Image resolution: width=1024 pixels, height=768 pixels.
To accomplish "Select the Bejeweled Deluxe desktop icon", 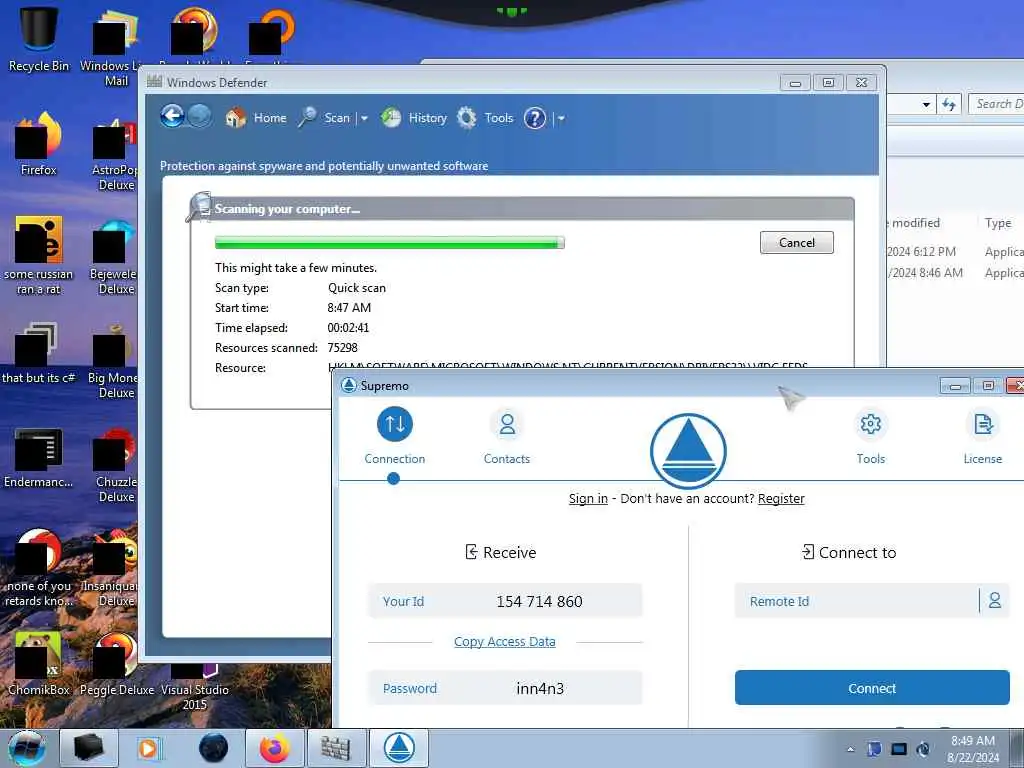I will coord(114,257).
